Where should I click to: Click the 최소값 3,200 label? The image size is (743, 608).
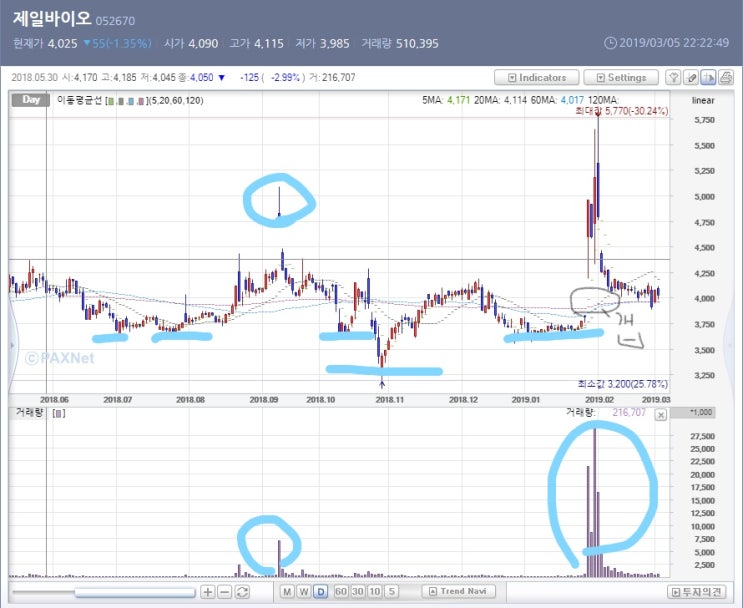623,384
